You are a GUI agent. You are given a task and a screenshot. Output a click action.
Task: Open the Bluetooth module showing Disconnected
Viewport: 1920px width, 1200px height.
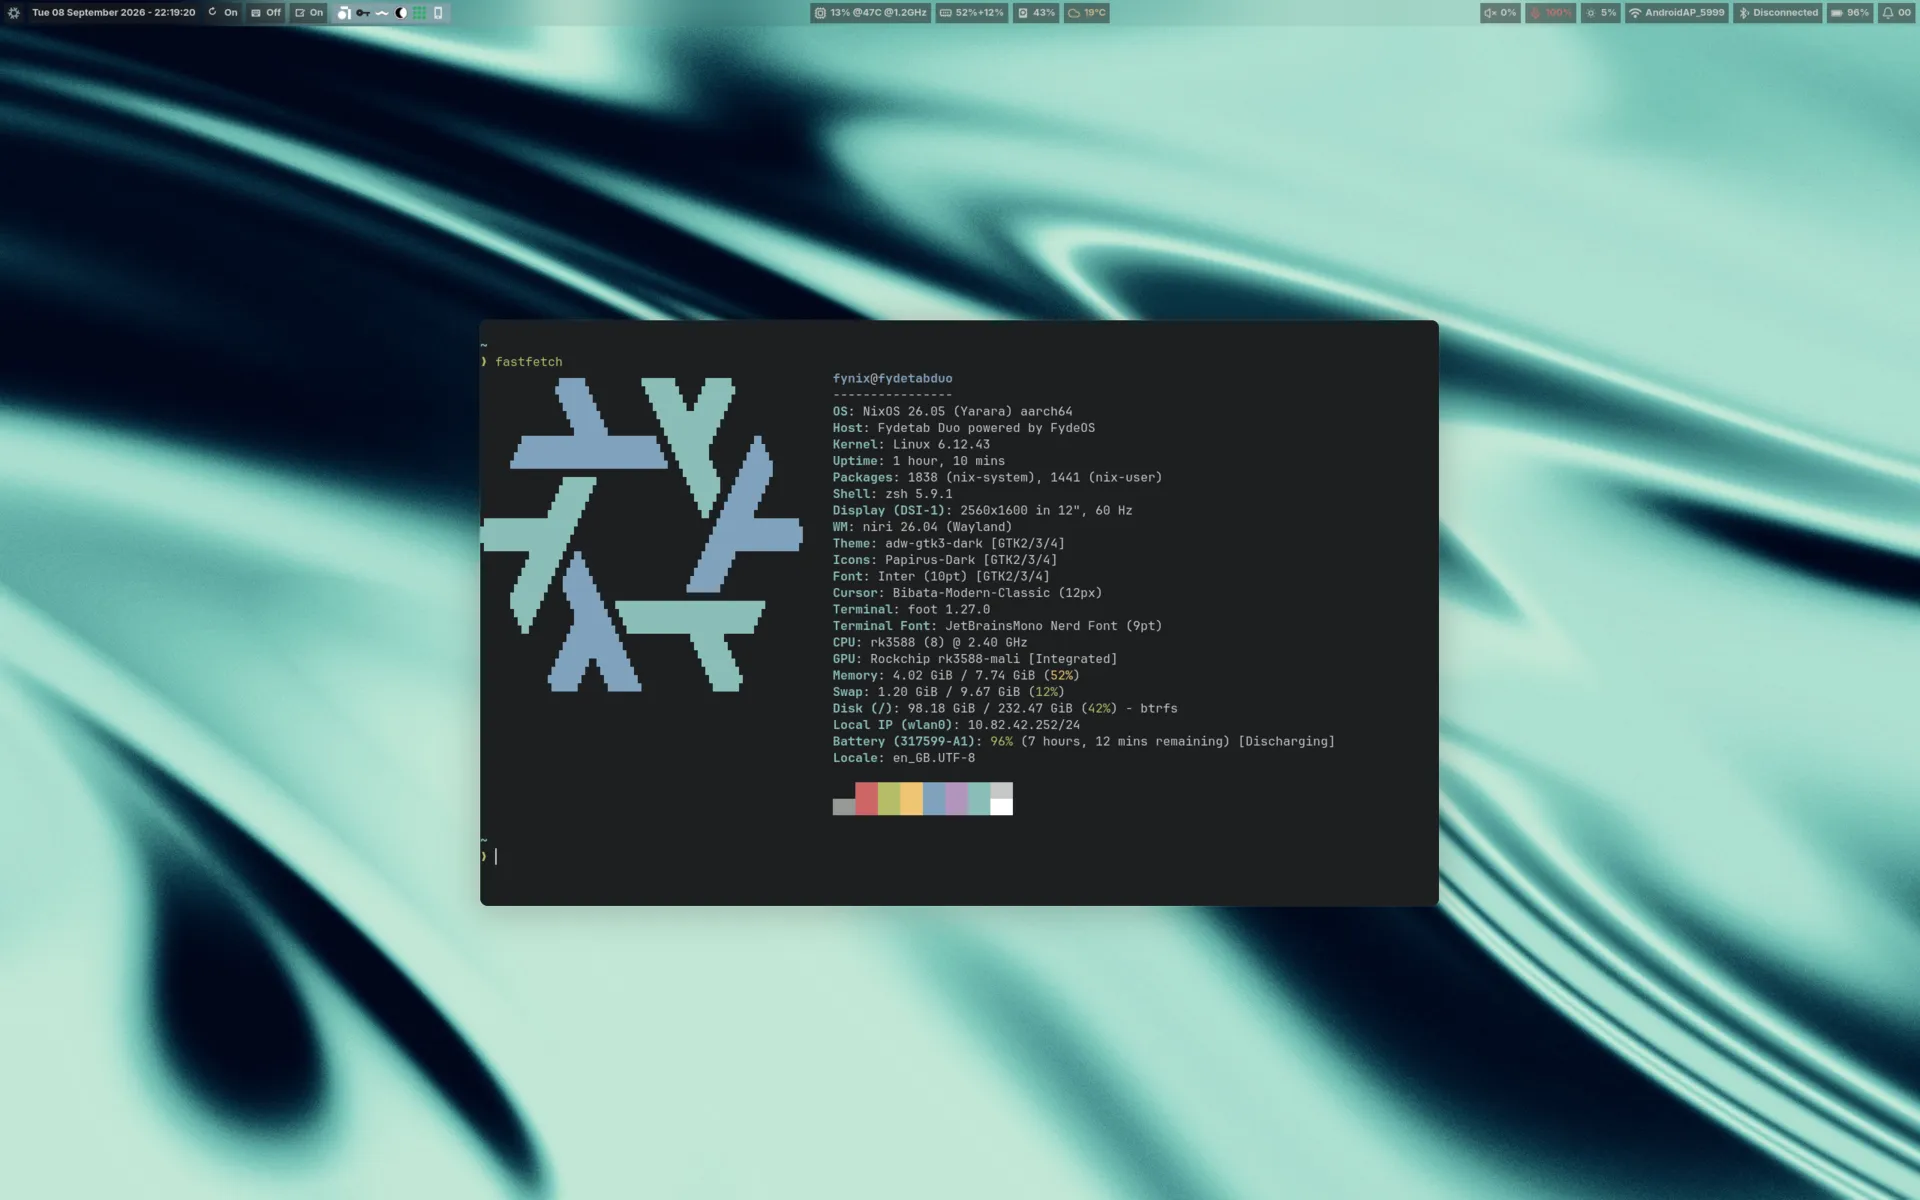(x=1779, y=13)
